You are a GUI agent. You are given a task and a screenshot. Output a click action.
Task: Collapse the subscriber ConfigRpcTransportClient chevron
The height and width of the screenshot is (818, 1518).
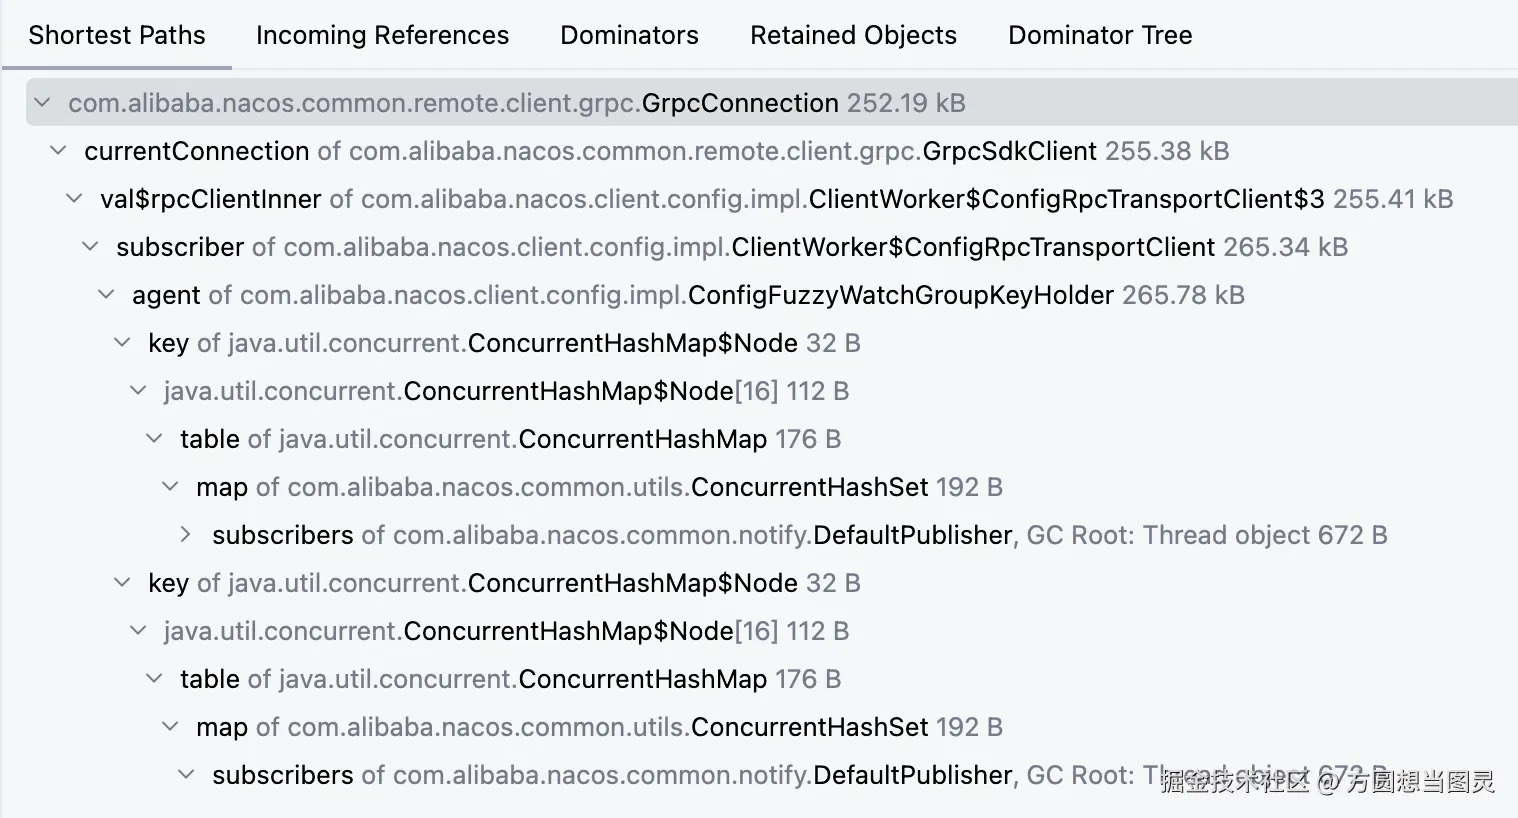(90, 247)
